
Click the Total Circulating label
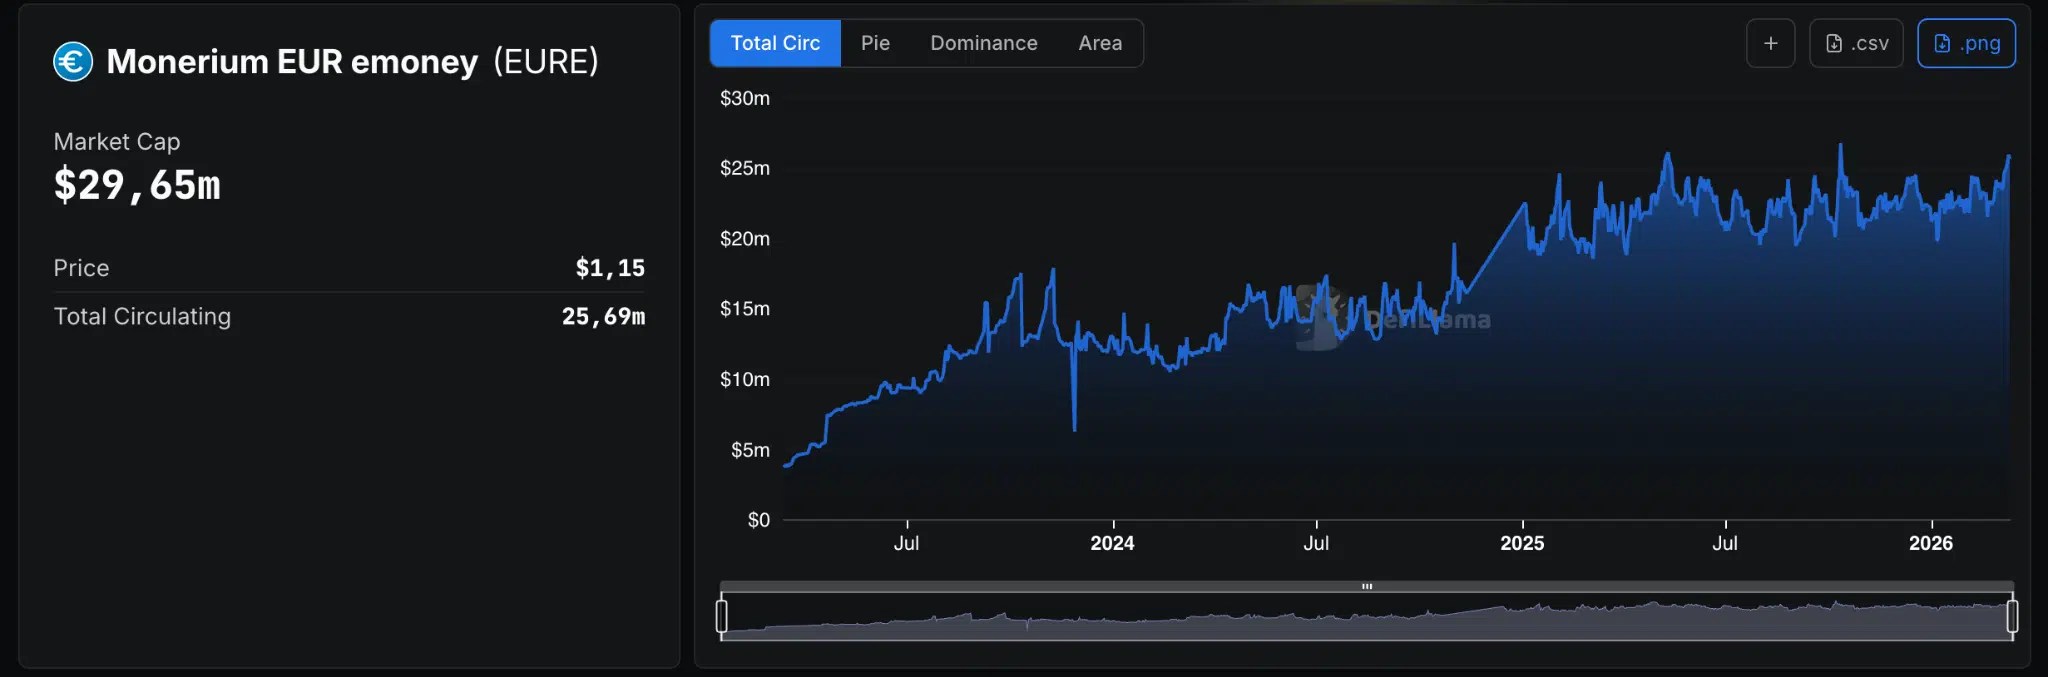[x=142, y=316]
